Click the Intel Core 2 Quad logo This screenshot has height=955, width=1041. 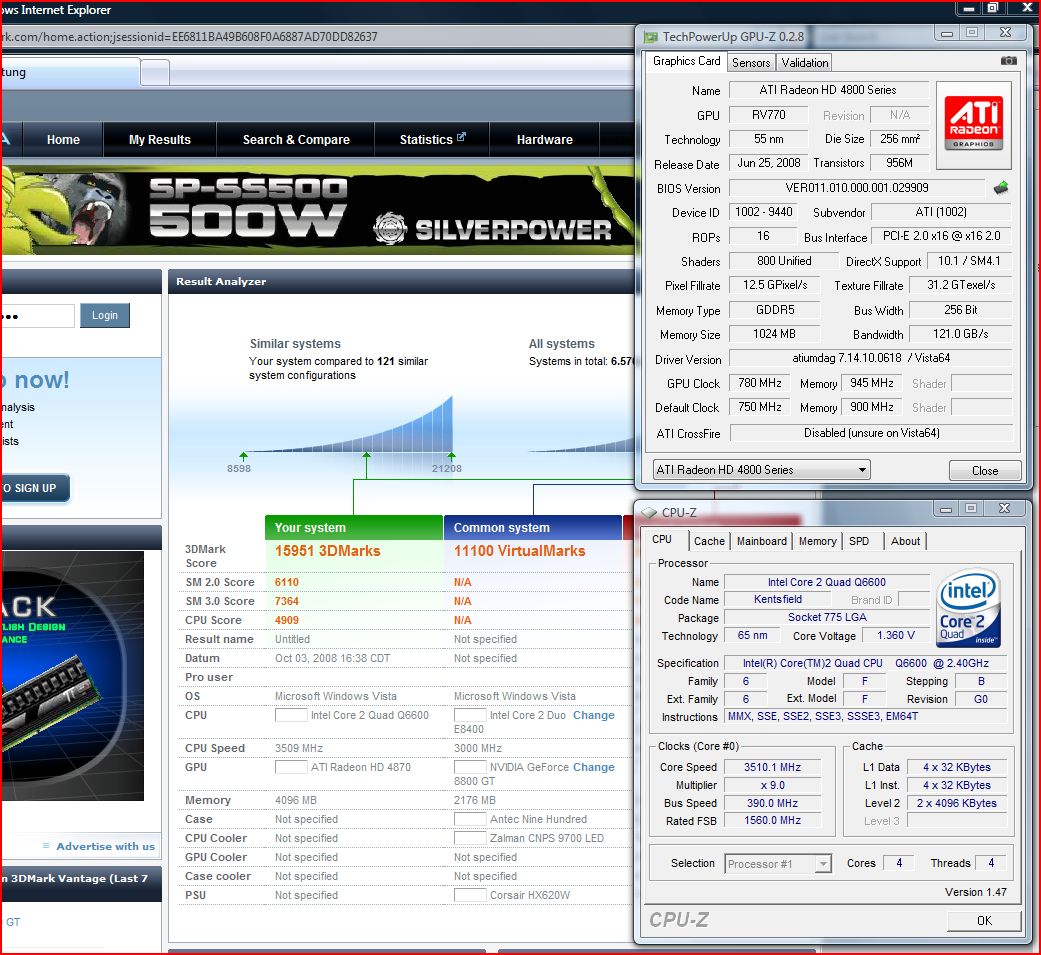pos(969,609)
